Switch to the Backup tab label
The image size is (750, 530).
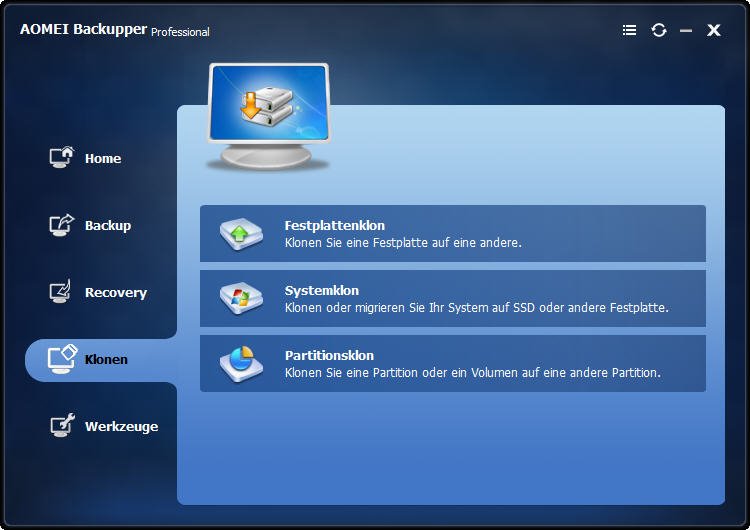click(108, 225)
